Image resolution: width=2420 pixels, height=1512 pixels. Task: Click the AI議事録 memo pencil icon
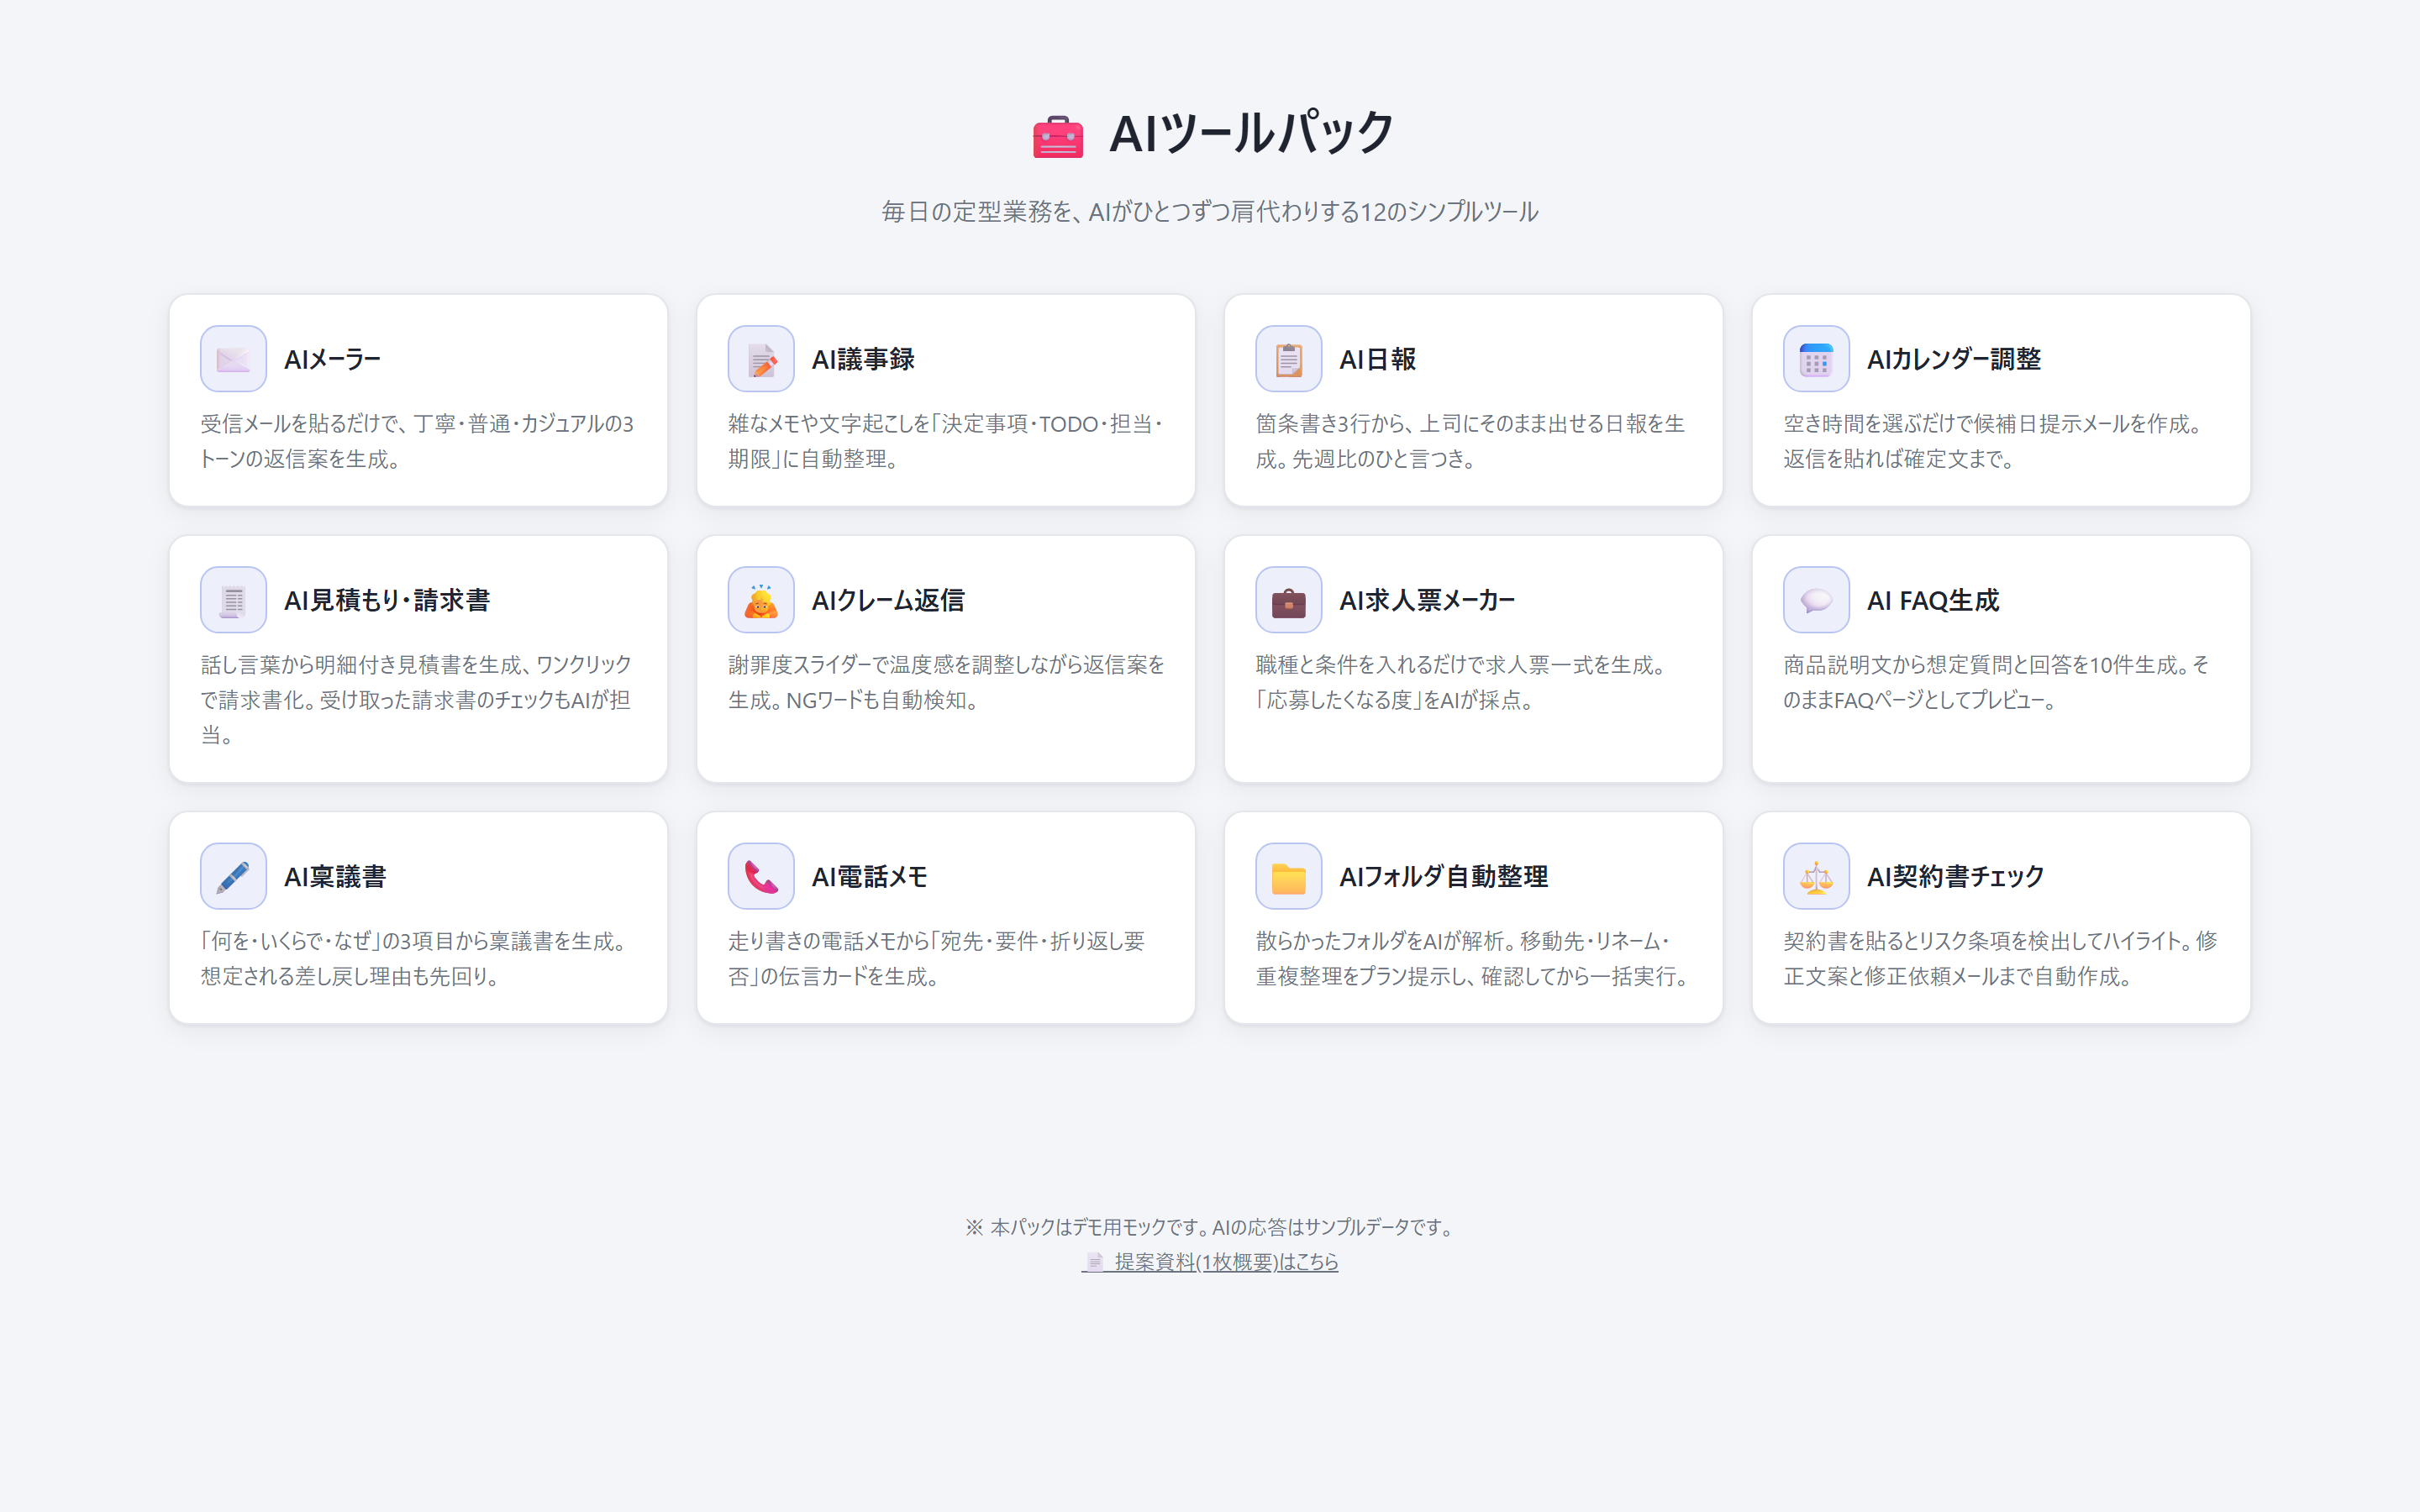(761, 359)
